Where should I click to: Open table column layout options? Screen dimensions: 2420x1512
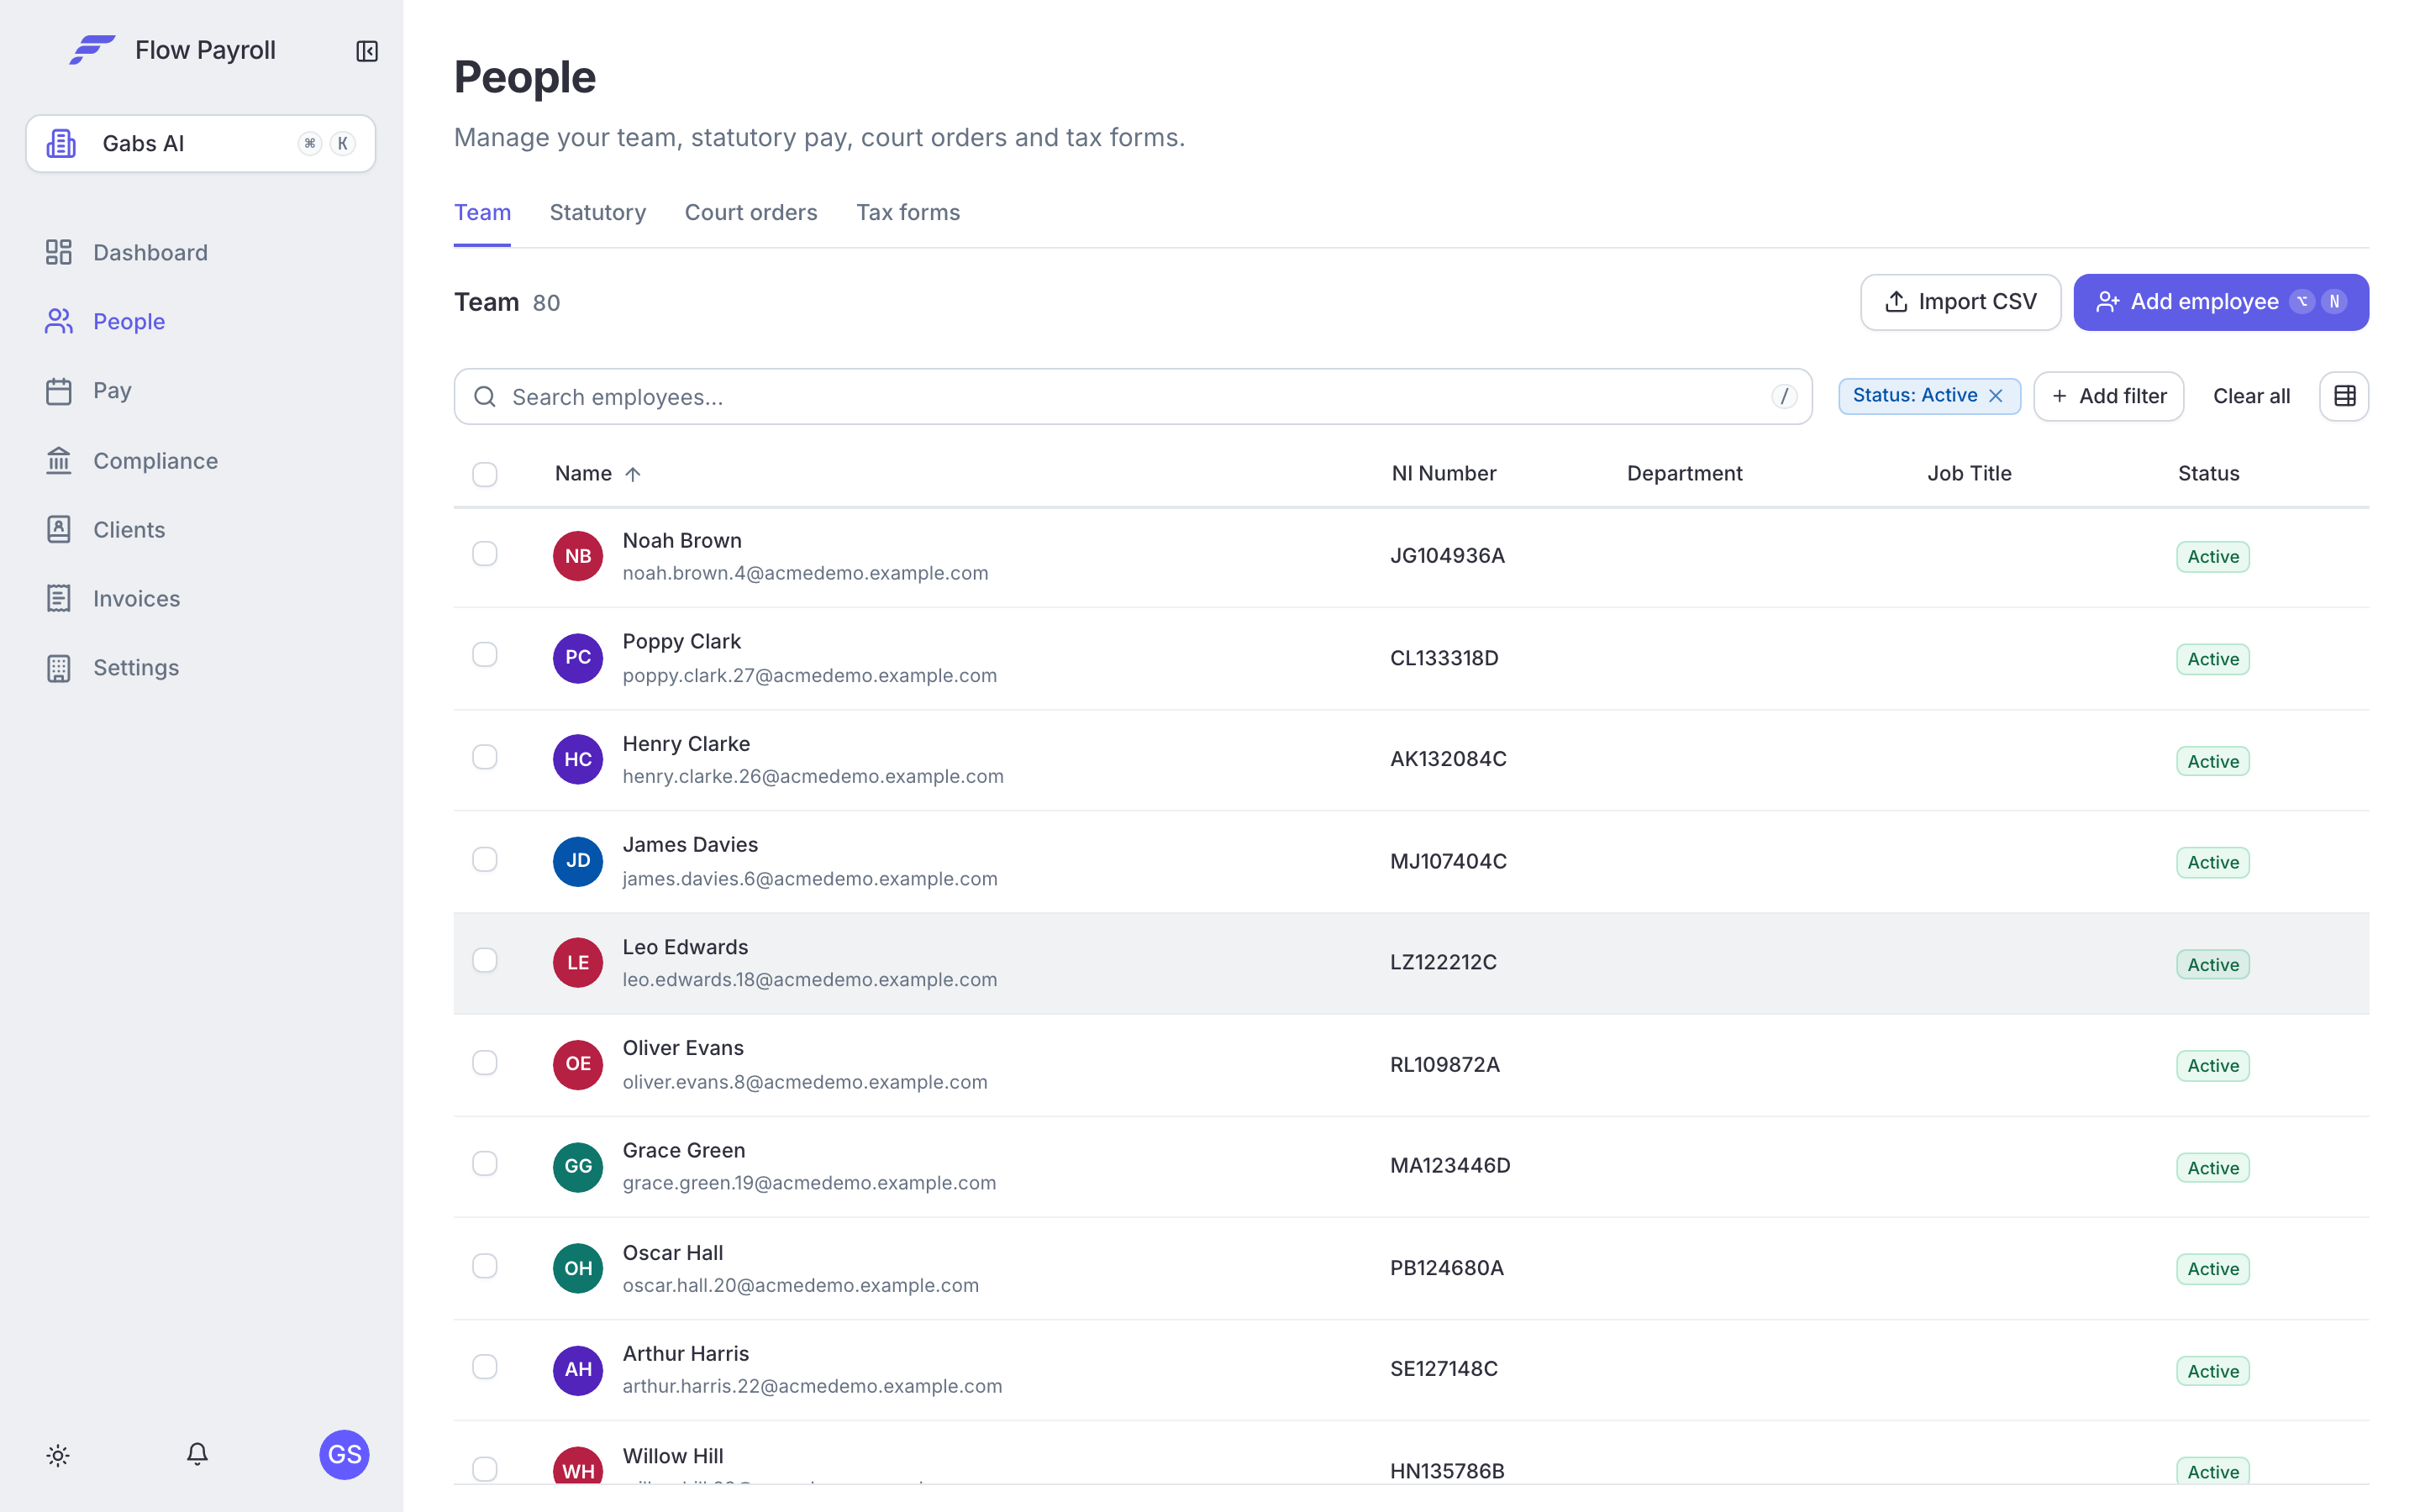[x=2344, y=396]
